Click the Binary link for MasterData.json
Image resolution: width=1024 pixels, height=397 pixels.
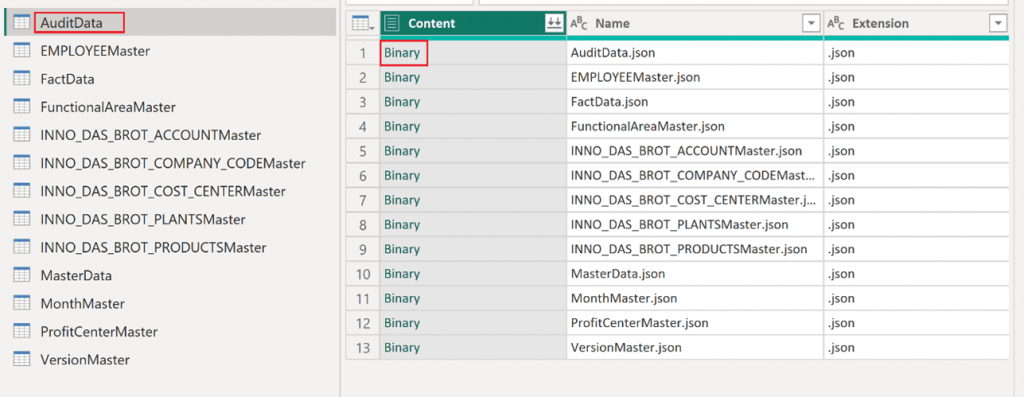pyautogui.click(x=402, y=274)
